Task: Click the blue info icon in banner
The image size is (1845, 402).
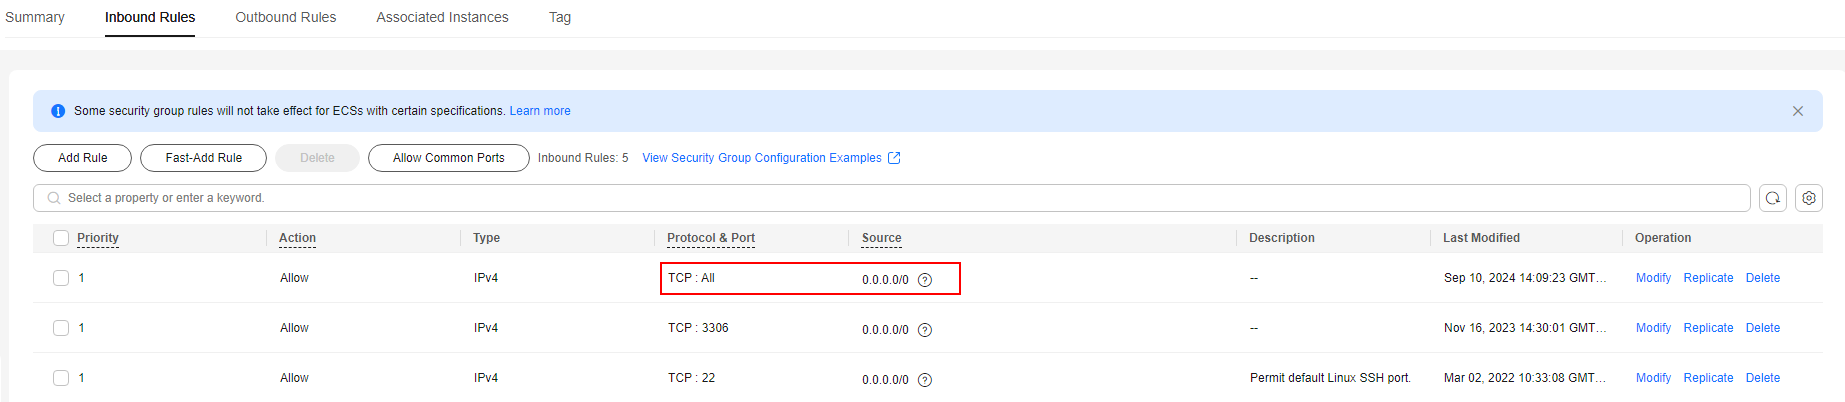Action: (58, 111)
